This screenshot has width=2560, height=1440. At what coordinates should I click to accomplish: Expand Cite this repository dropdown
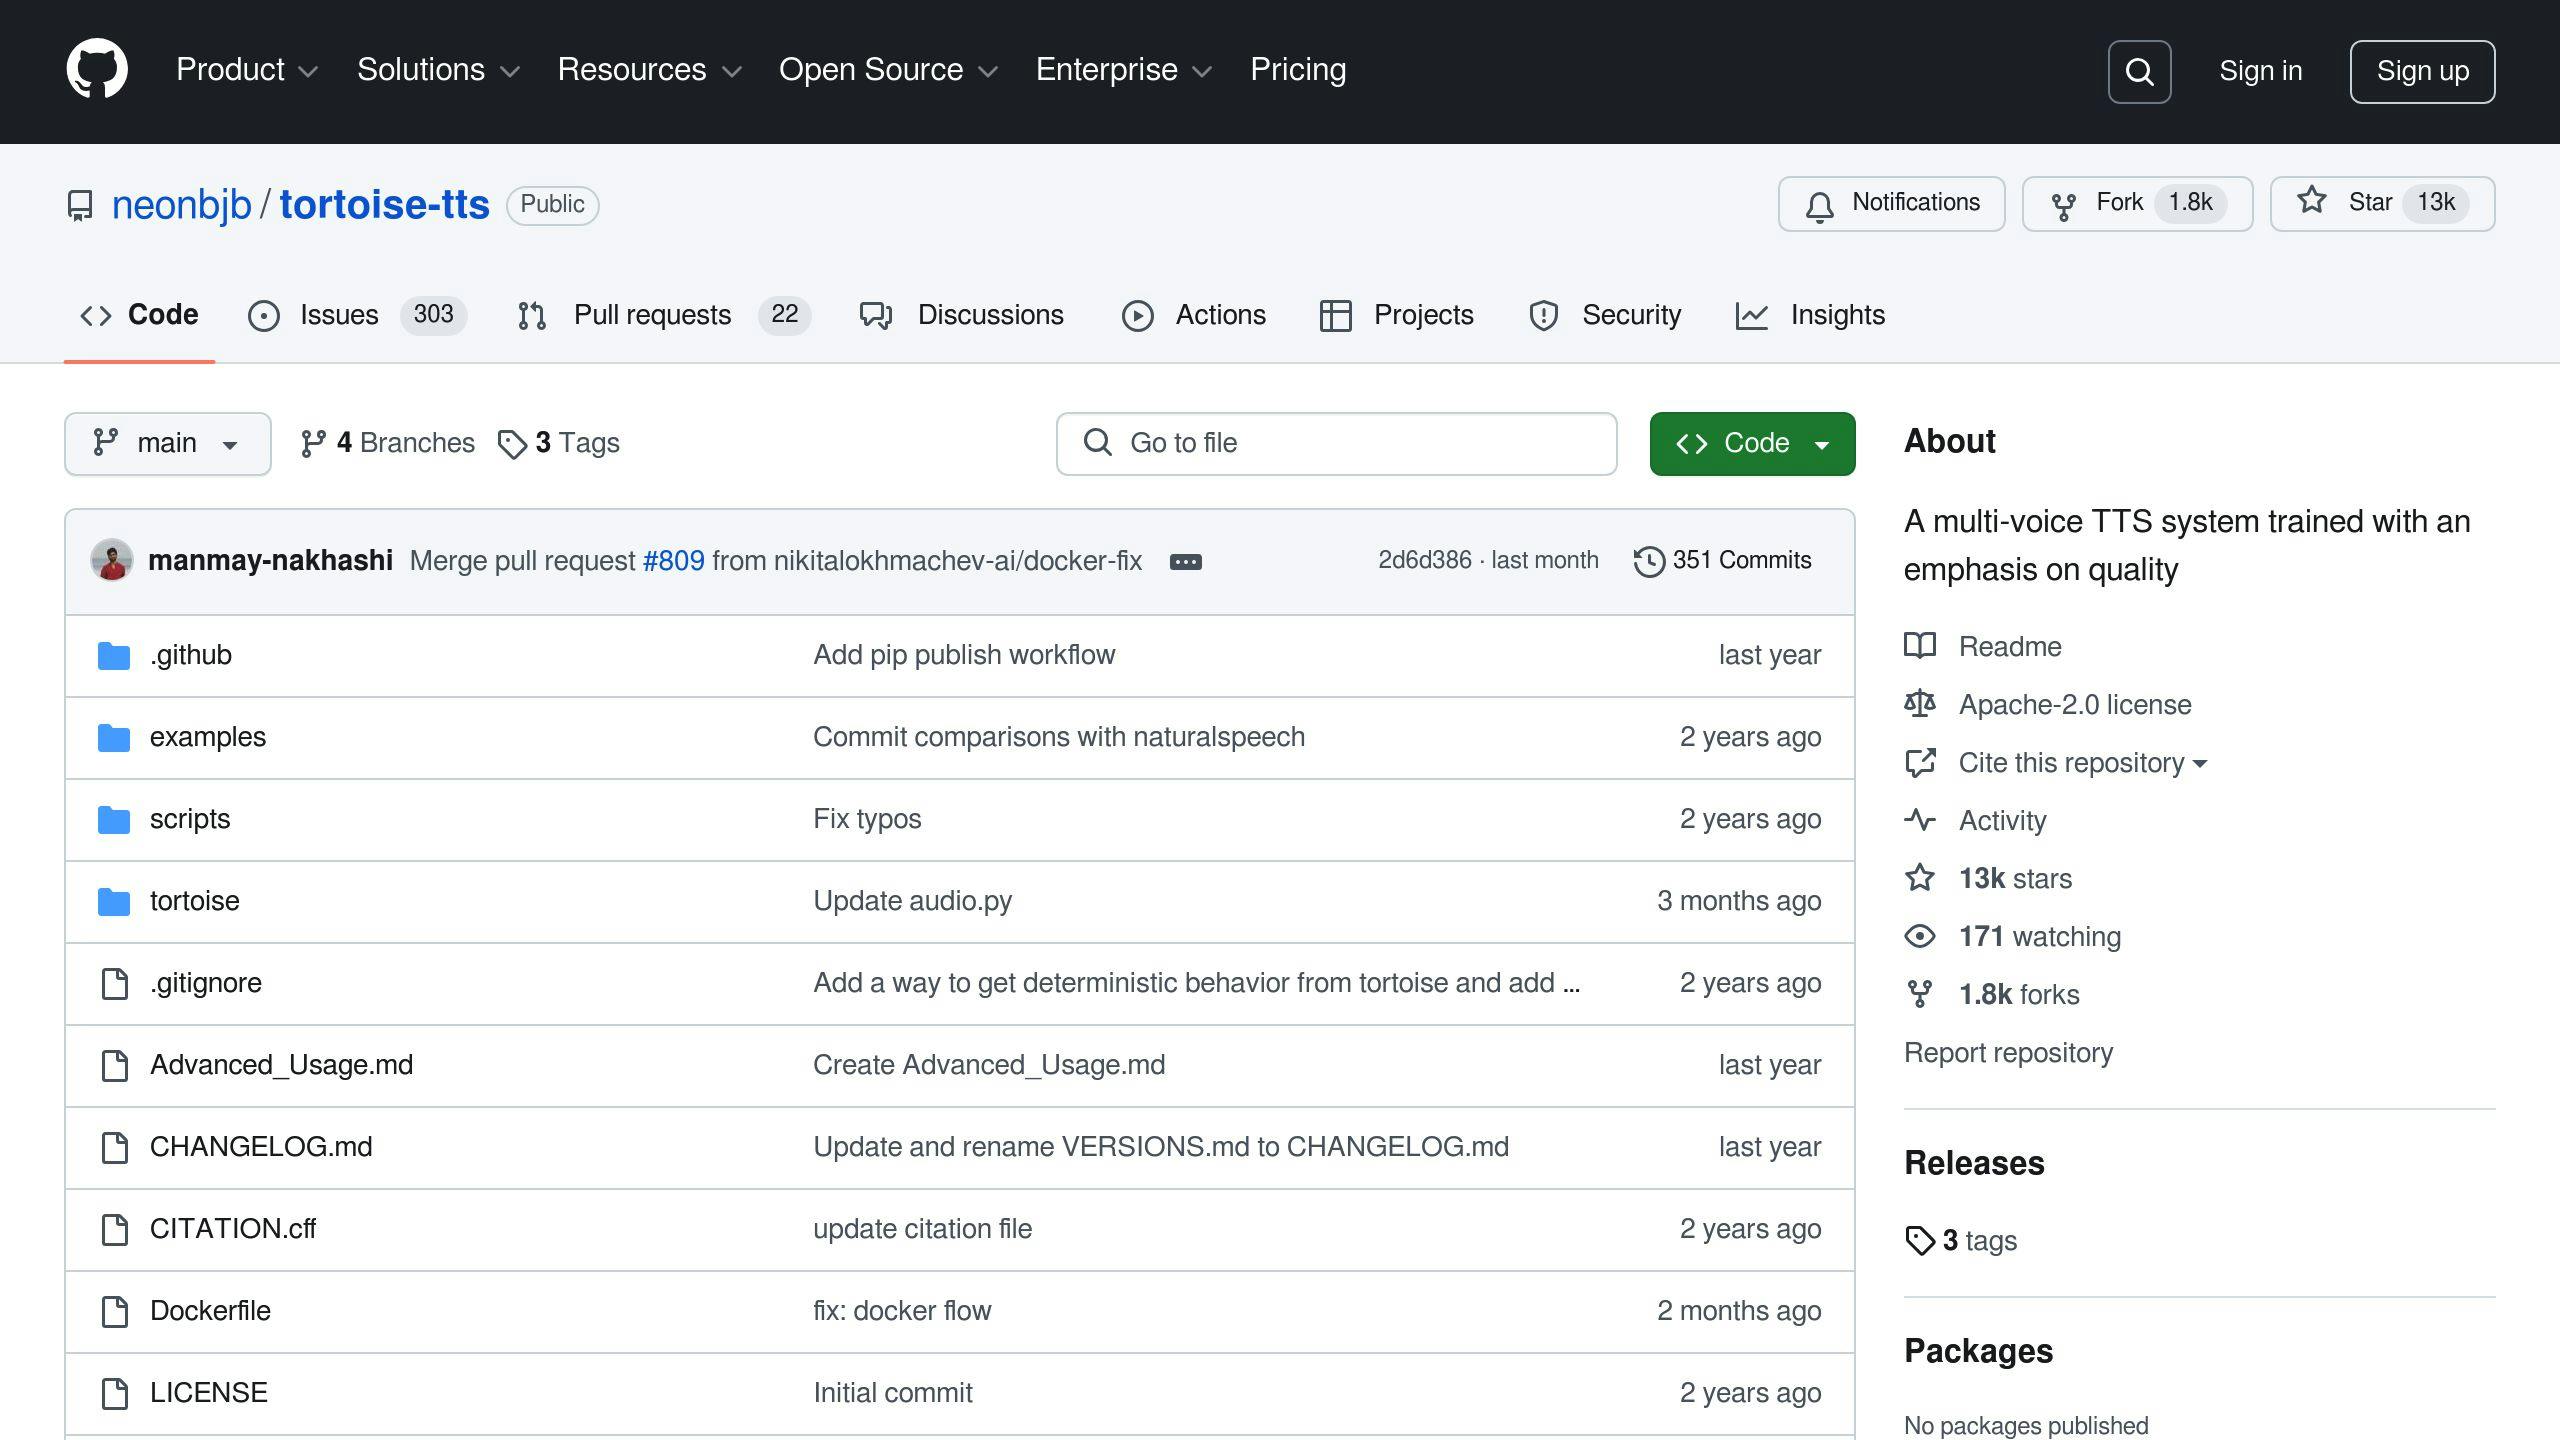pyautogui.click(x=2055, y=763)
